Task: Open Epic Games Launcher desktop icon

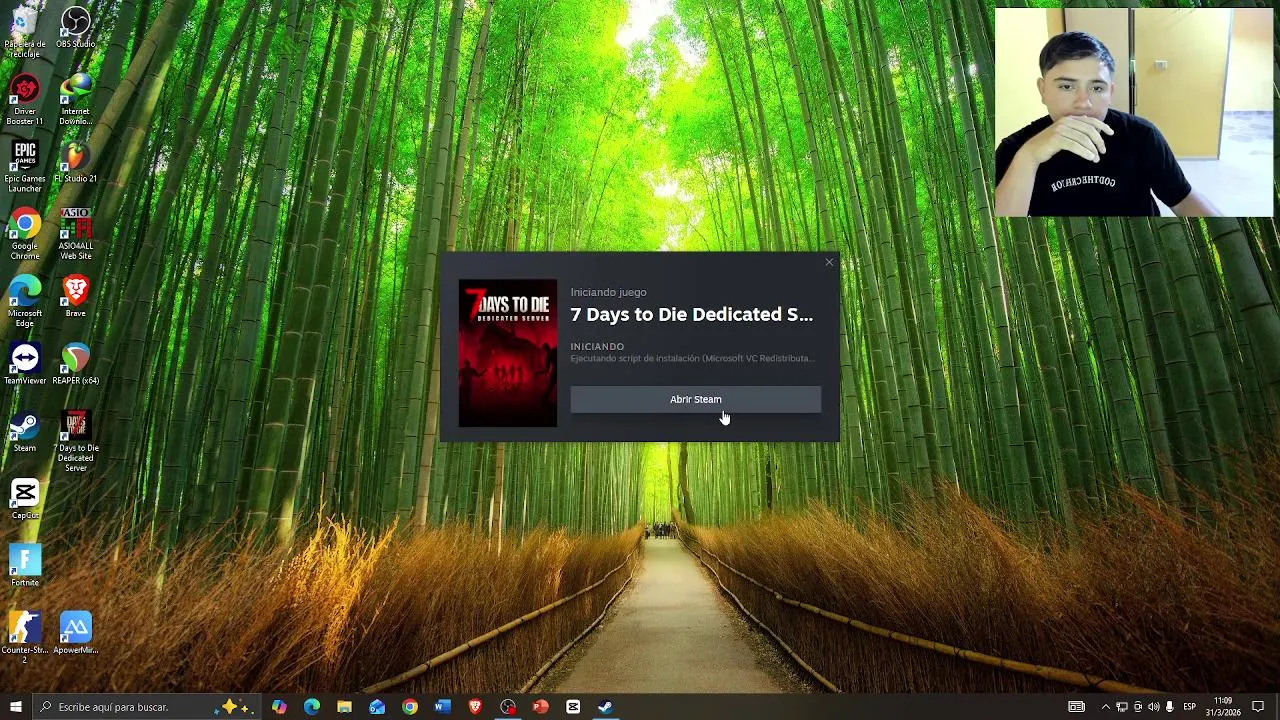Action: pos(25,167)
